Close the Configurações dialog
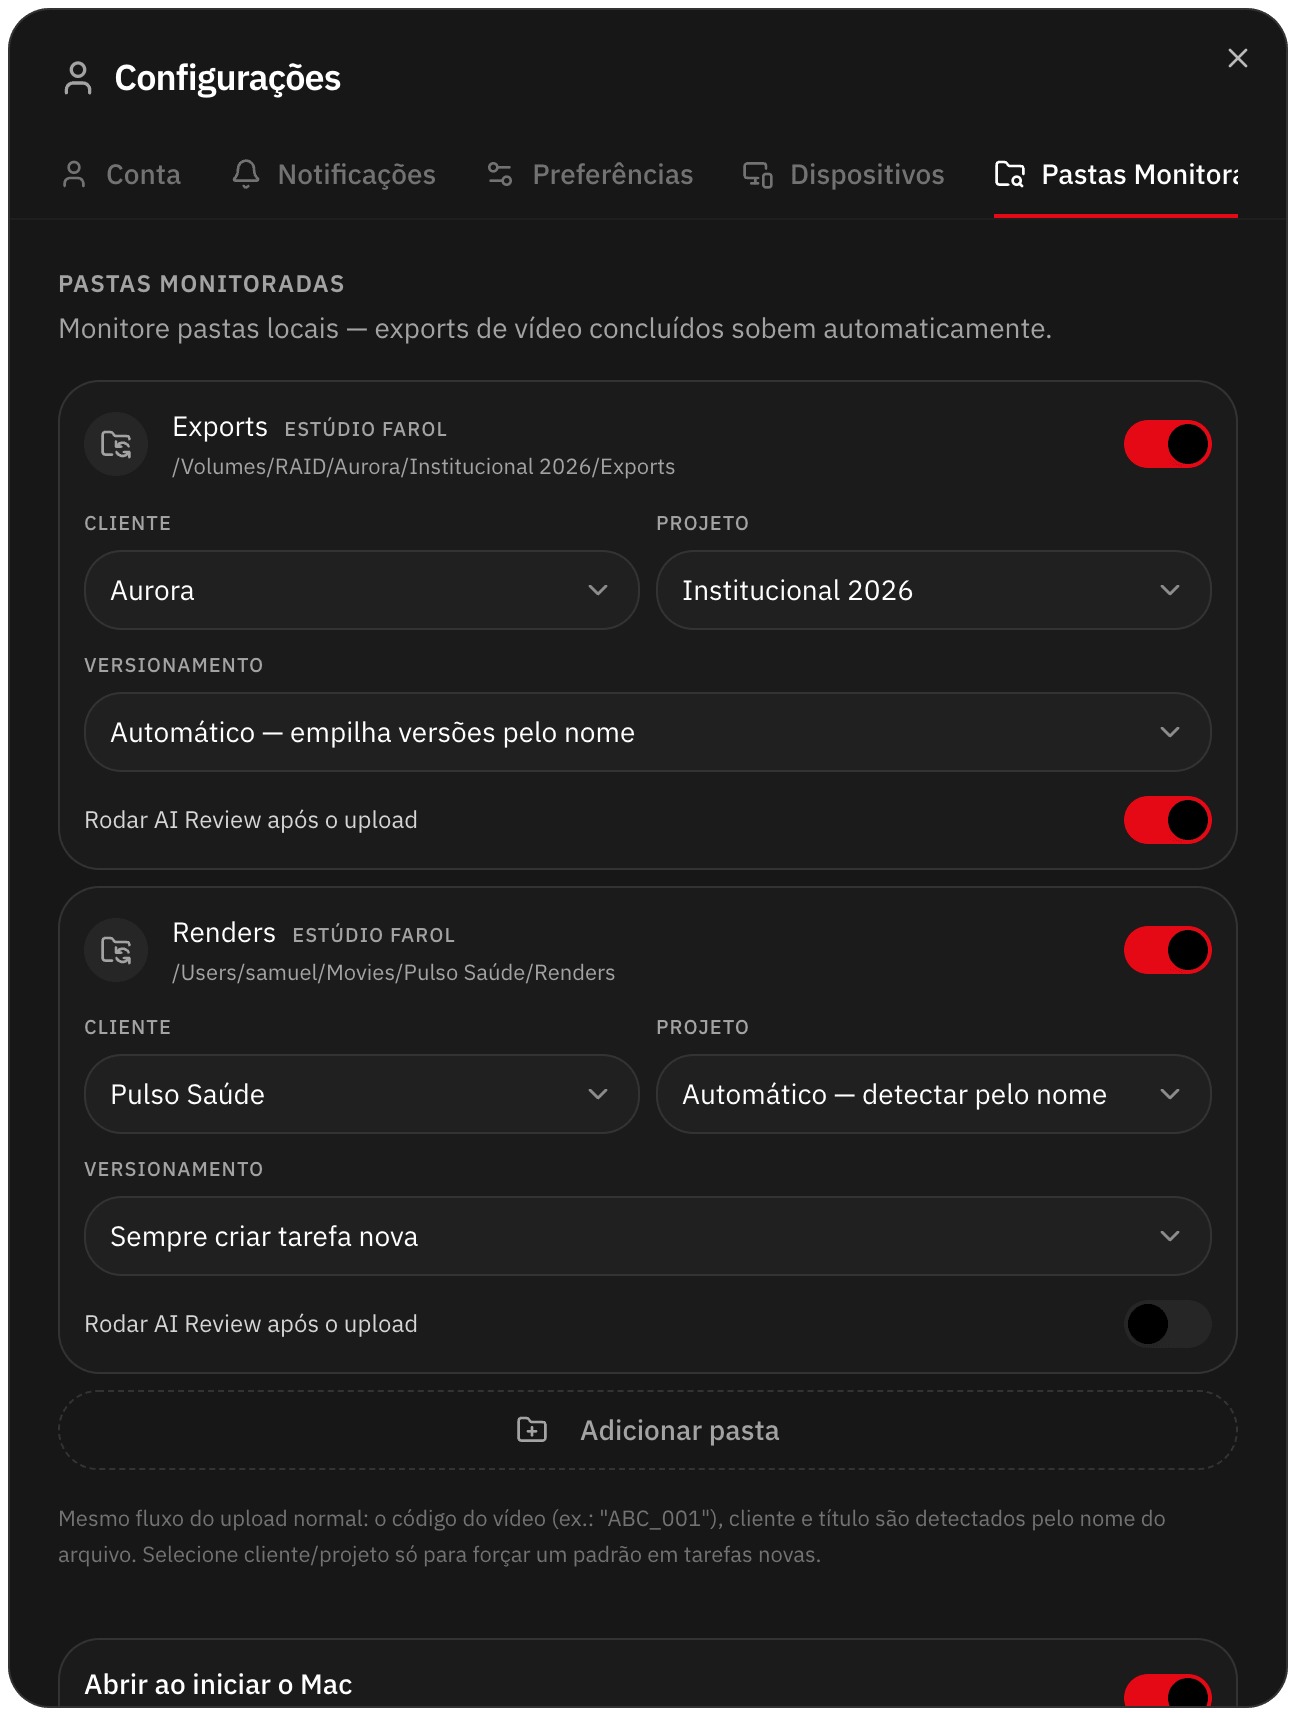 [1238, 58]
